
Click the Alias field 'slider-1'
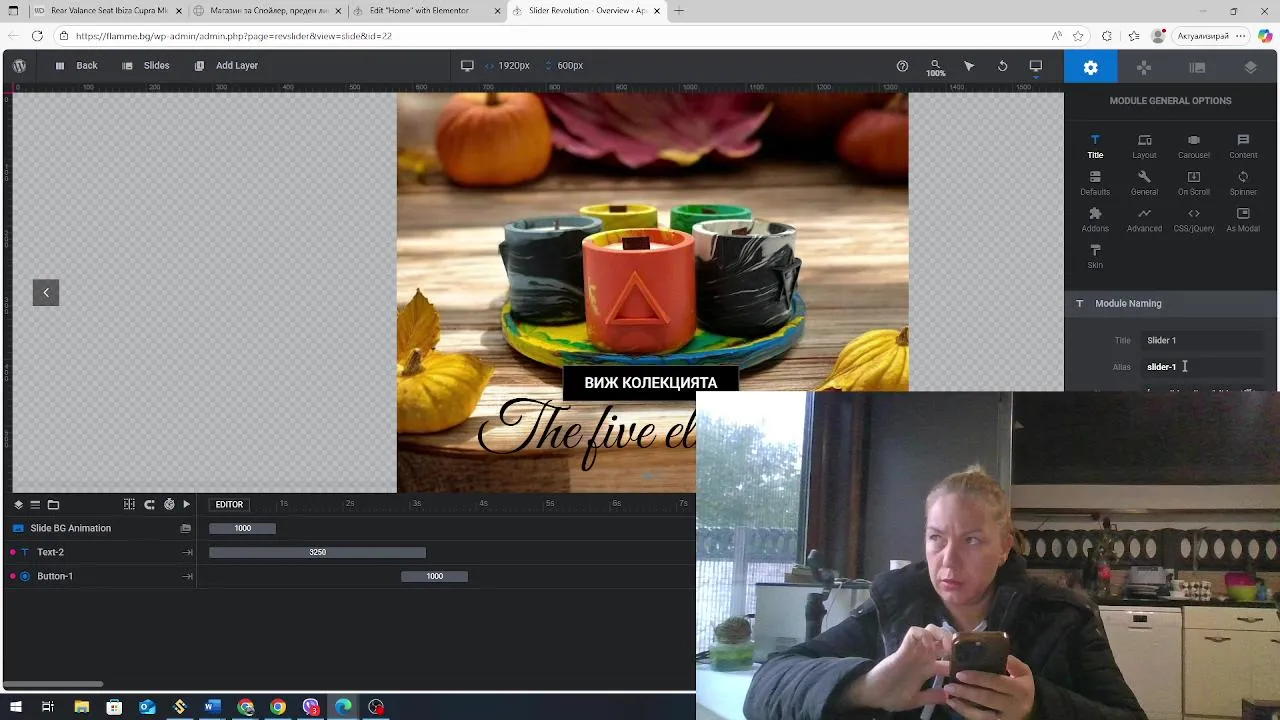[1203, 367]
